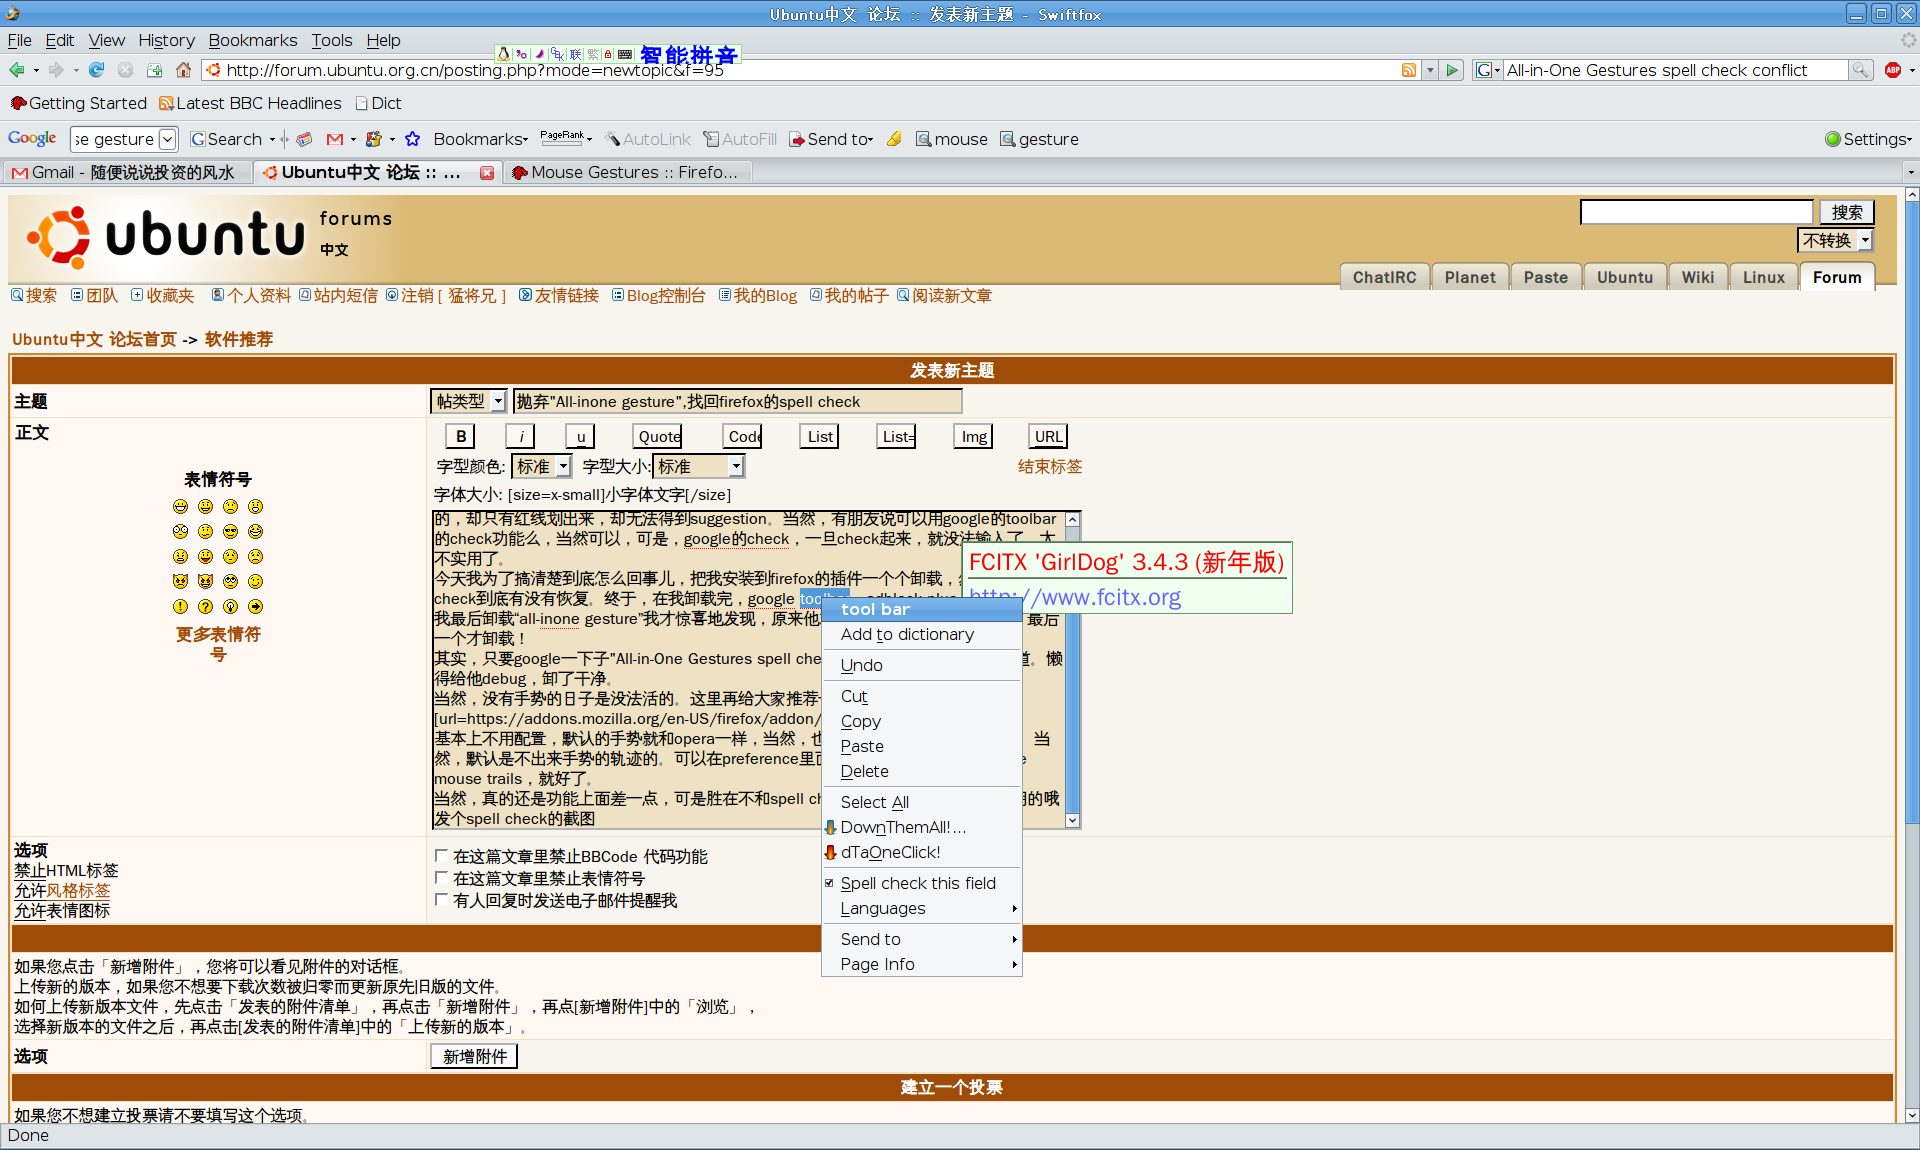Choose Add to dictionary

tap(921, 634)
